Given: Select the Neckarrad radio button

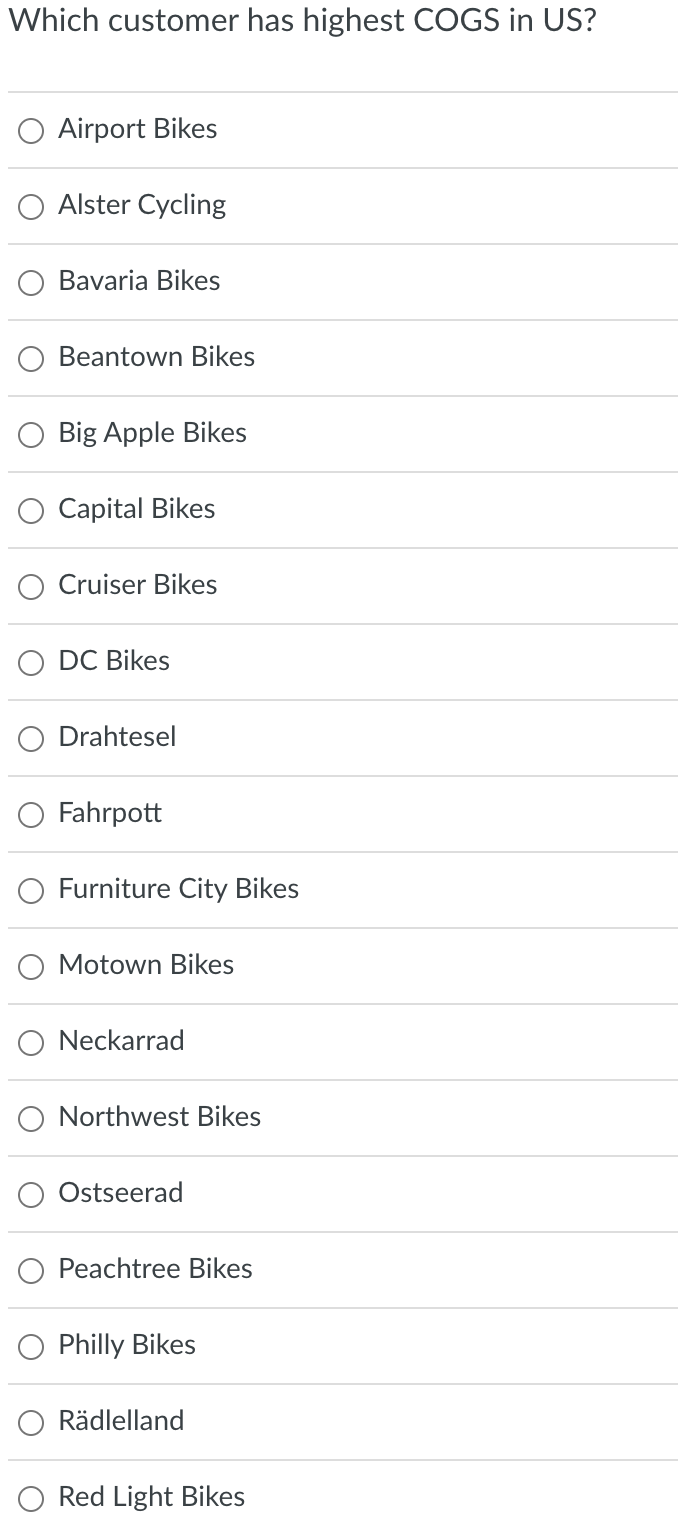Looking at the screenshot, I should 30,1043.
